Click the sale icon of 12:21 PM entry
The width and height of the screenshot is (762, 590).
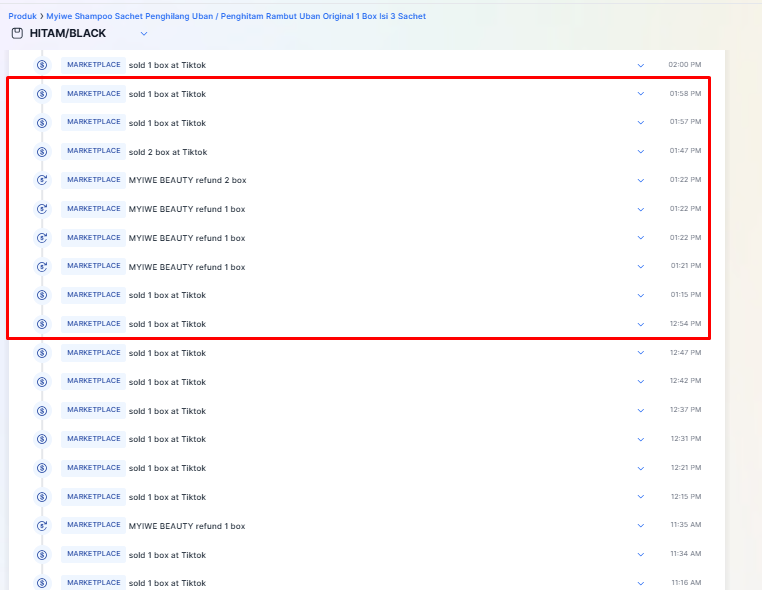point(42,468)
